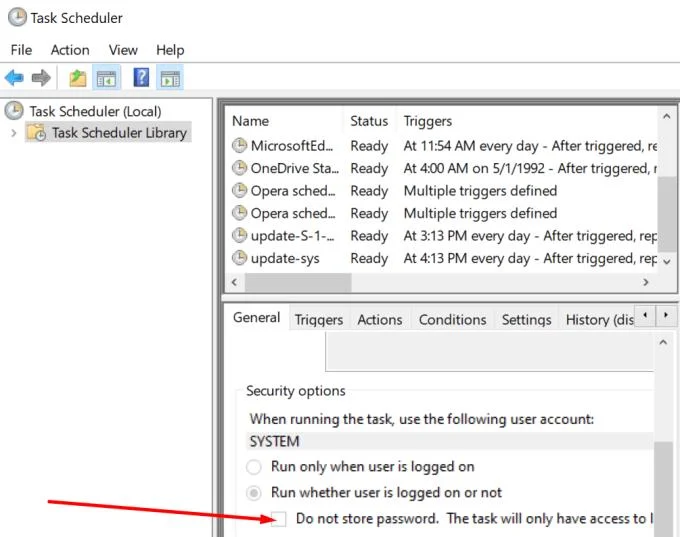
Task: Open the Help question mark icon
Action: tap(141, 78)
